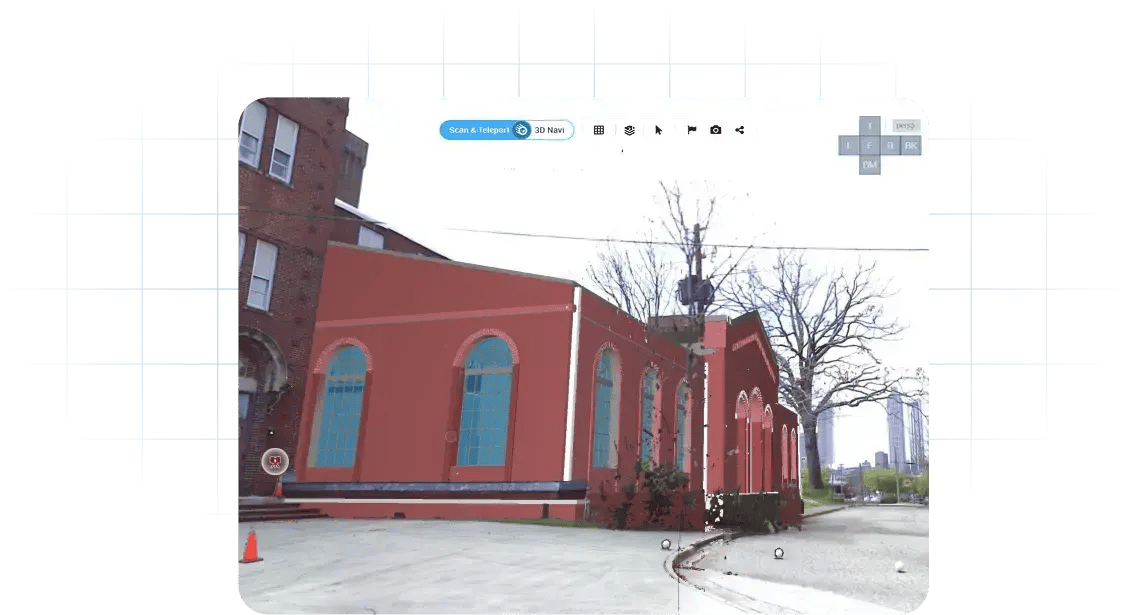
Task: Teleport to the outlined scan sphere on the road
Action: [x=778, y=553]
